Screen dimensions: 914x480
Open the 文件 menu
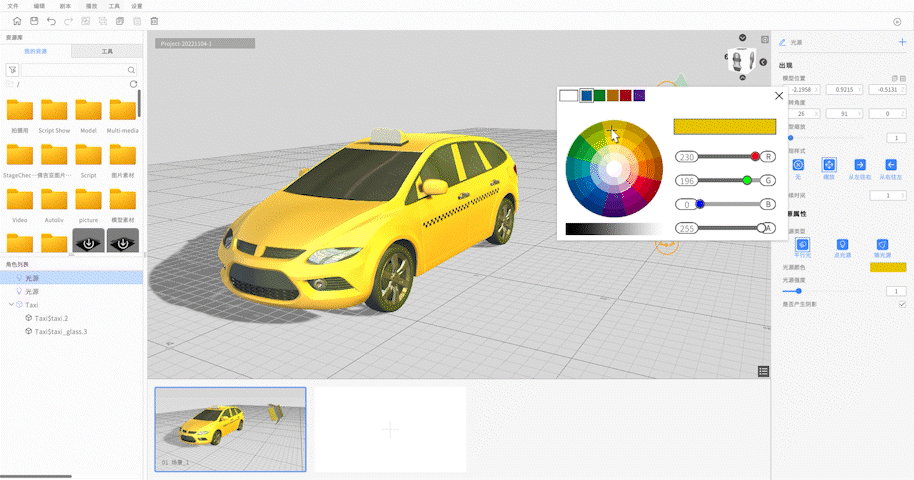13,5
